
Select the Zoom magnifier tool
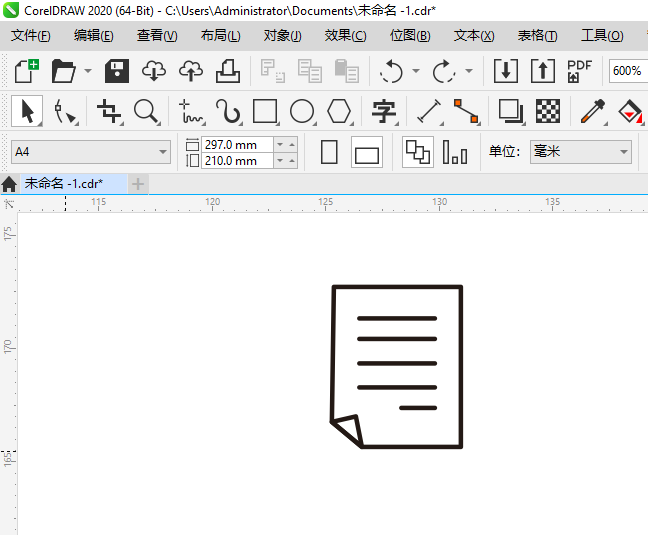147,111
